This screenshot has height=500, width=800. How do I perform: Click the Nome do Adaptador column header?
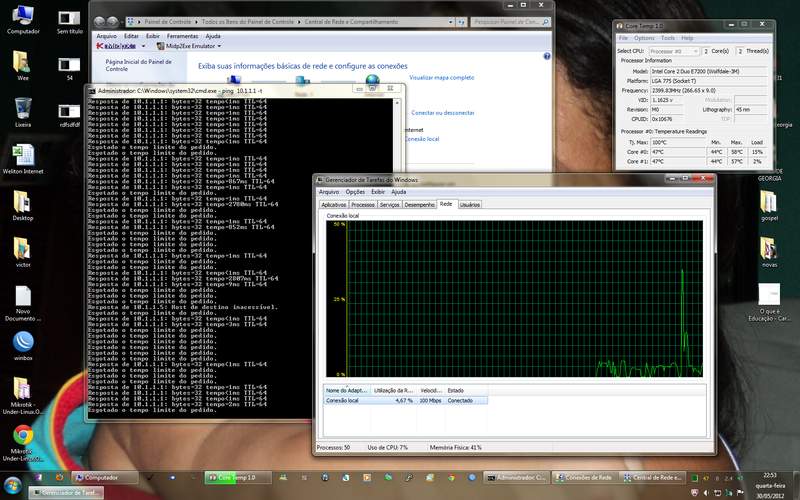[x=347, y=391]
